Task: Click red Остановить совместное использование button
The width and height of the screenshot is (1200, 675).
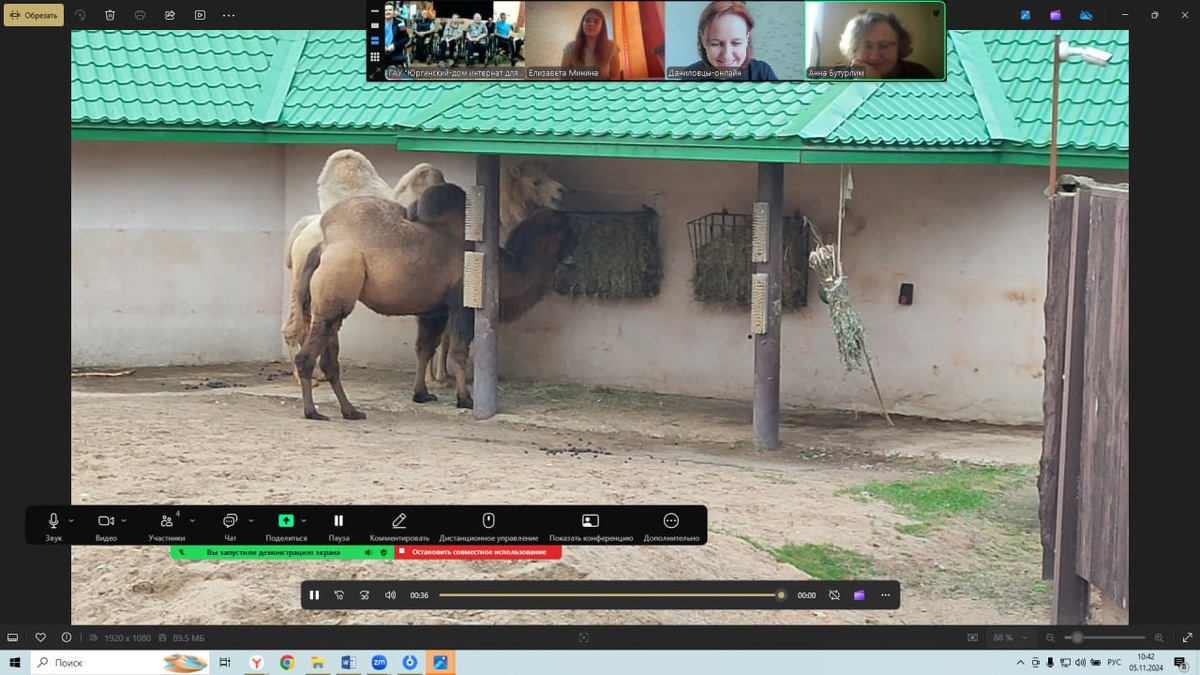Action: coord(478,552)
